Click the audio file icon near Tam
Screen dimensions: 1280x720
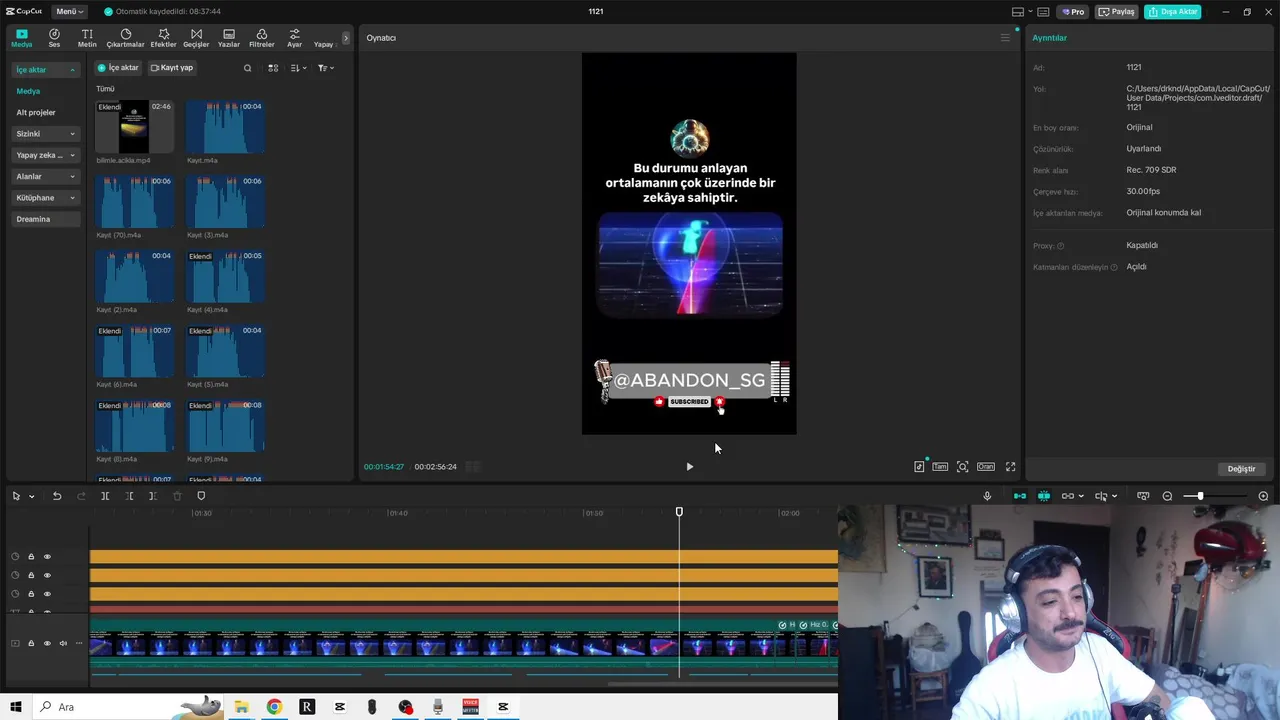pyautogui.click(x=919, y=467)
